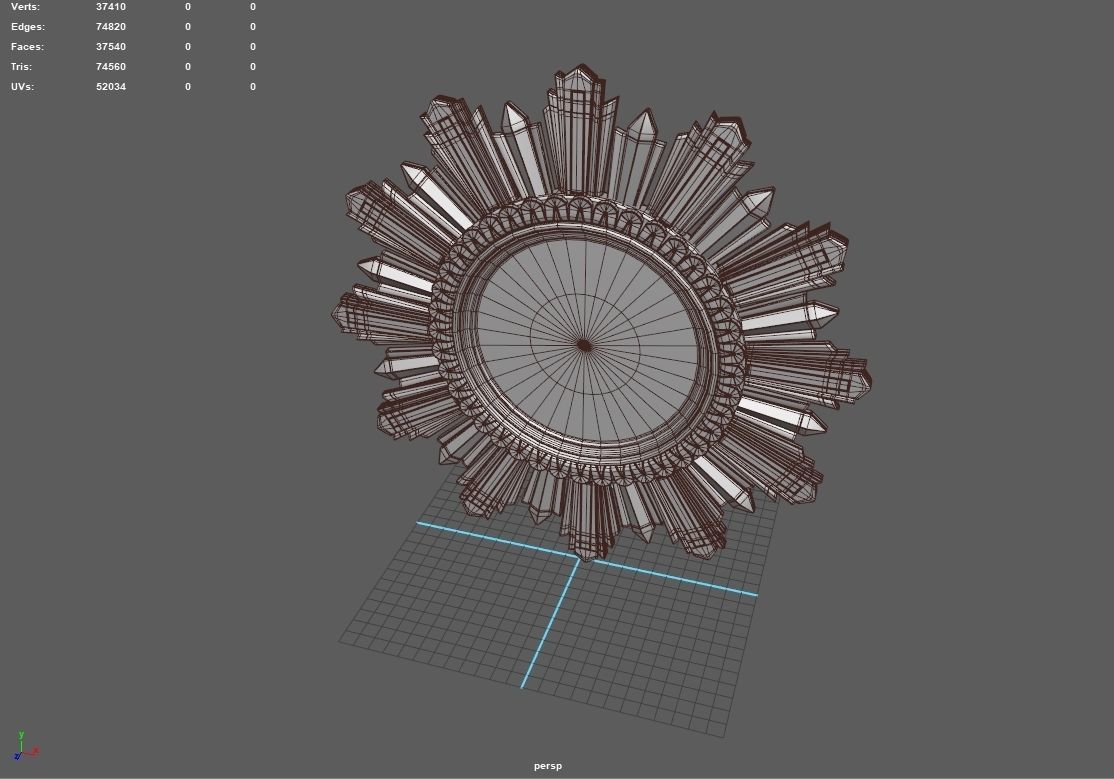Click the UVs count value 52034
The image size is (1114, 779).
tap(111, 86)
